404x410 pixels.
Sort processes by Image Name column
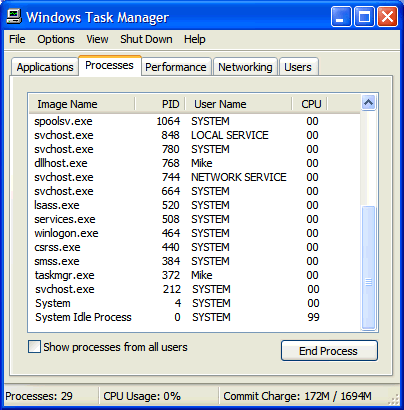82,104
